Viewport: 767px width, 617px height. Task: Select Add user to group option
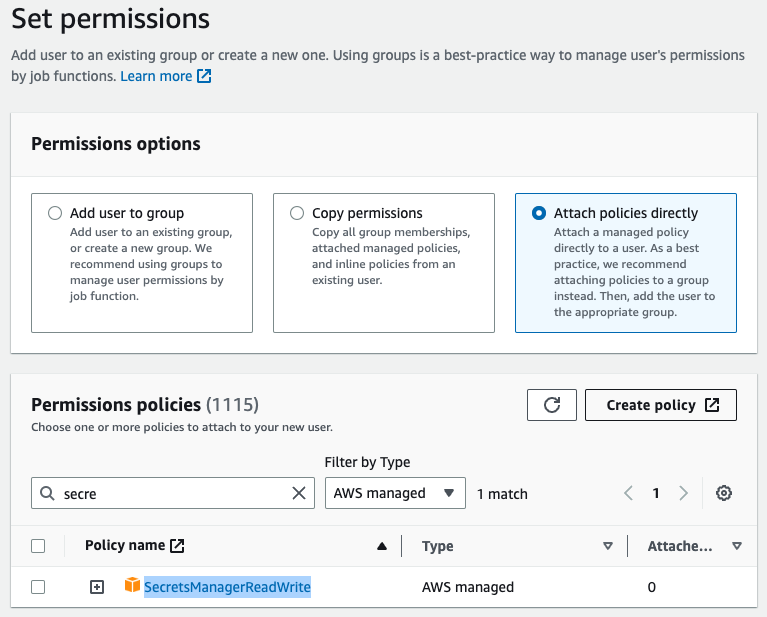[56, 213]
